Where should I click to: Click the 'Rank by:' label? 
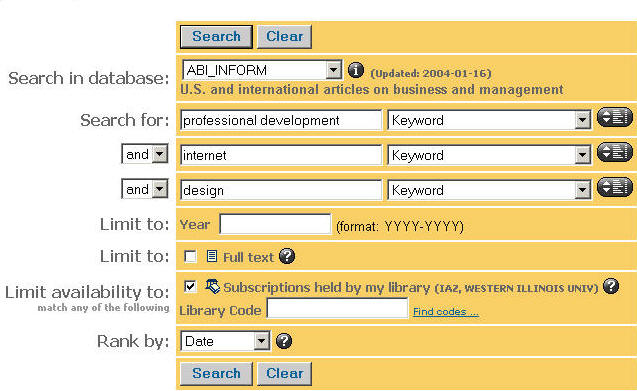pyautogui.click(x=133, y=341)
